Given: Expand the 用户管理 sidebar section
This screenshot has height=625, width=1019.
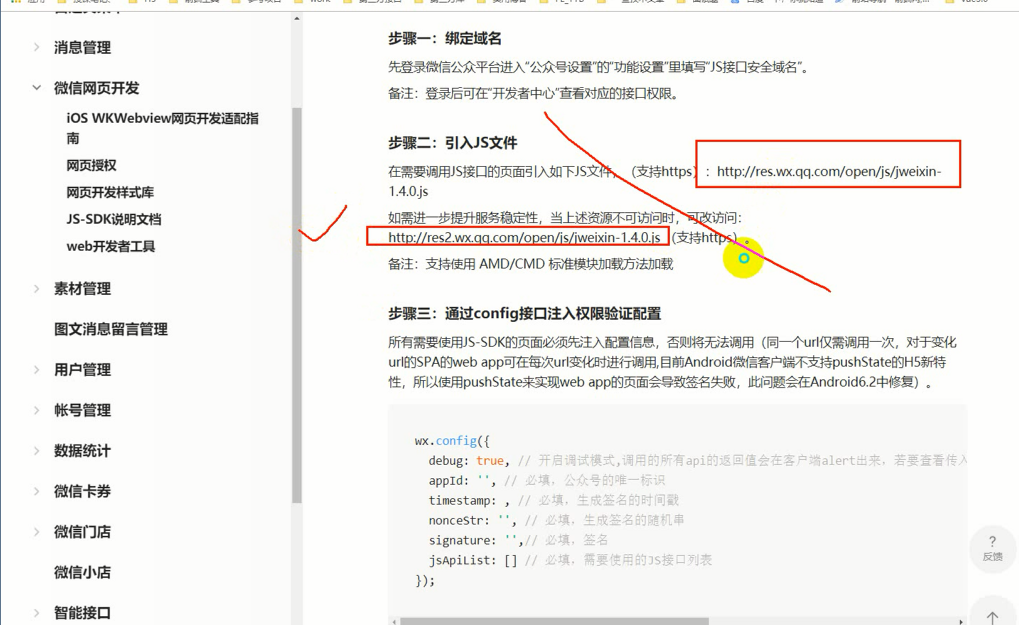Looking at the screenshot, I should [37, 370].
